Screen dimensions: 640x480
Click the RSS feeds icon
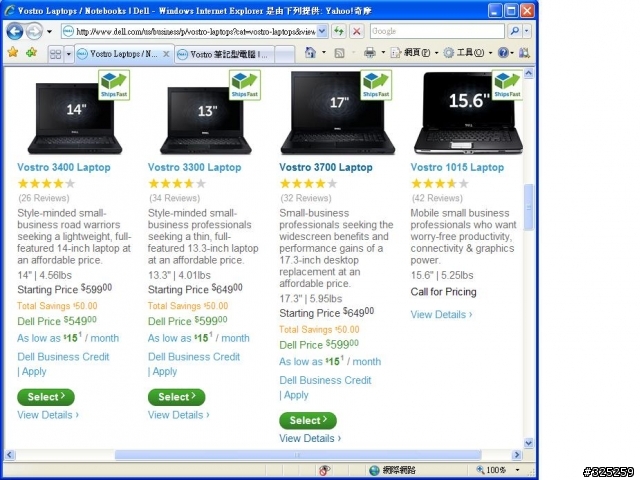(x=339, y=53)
